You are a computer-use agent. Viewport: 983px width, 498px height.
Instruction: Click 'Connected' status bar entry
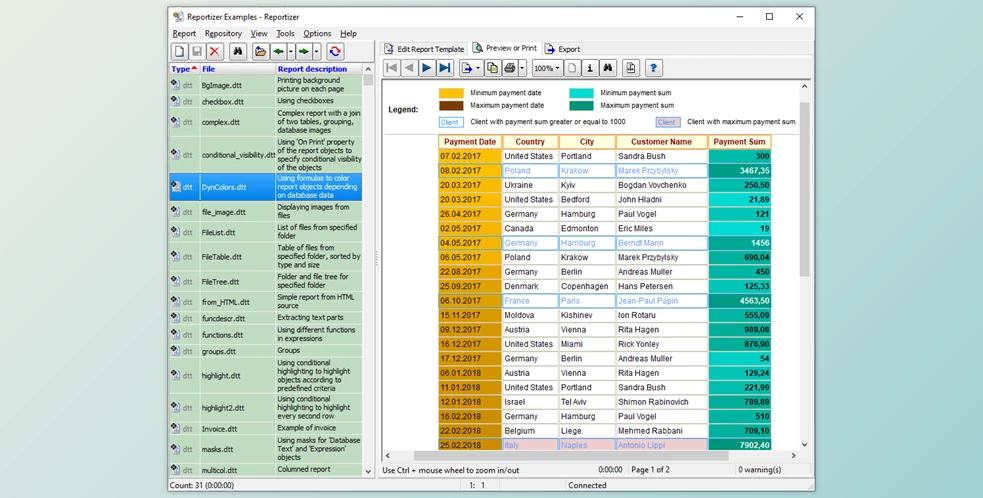[587, 485]
